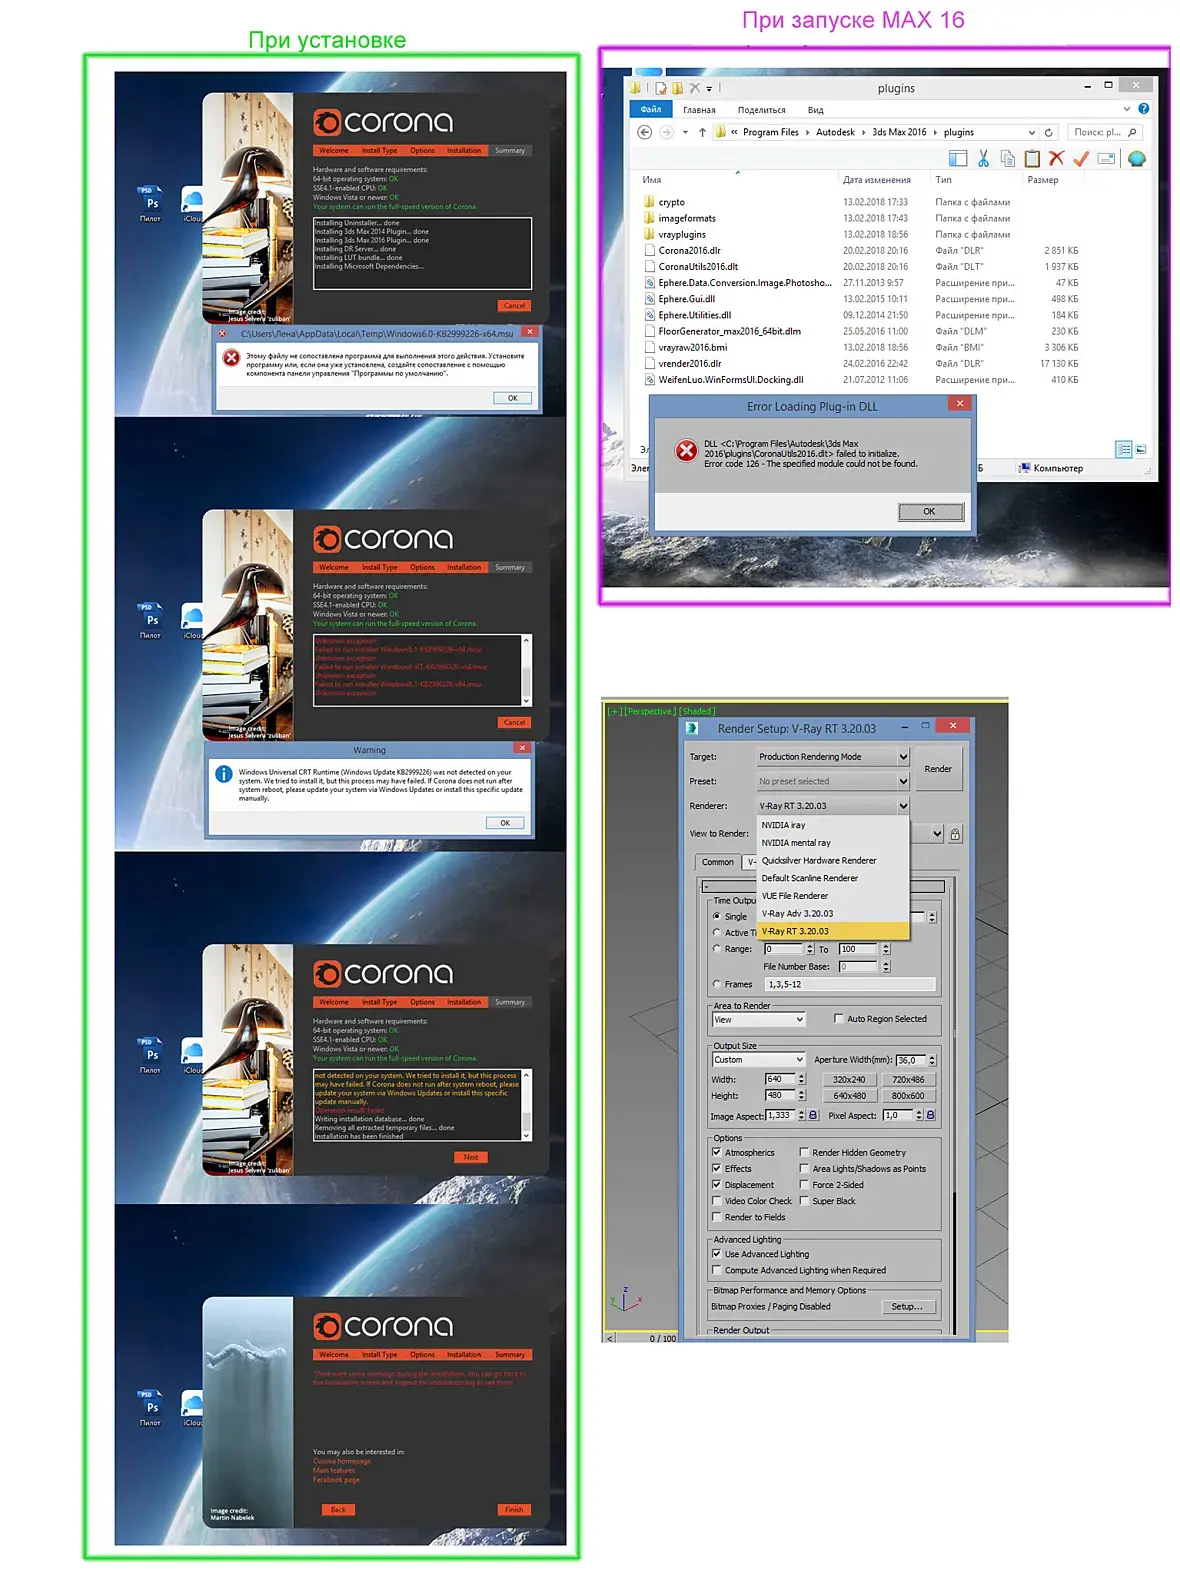This screenshot has width=1180, height=1574.
Task: Select the Frames radio button
Action: tap(716, 984)
